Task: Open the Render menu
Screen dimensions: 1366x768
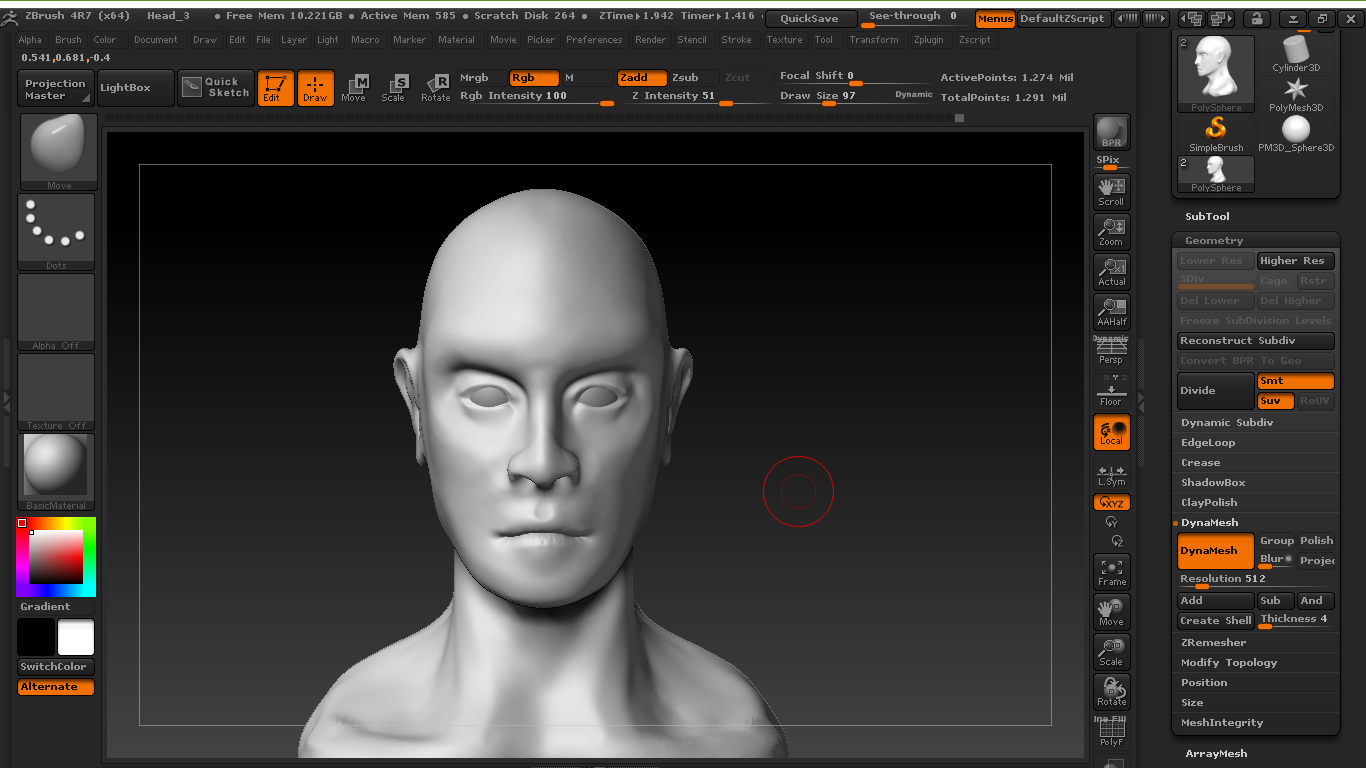Action: 650,40
